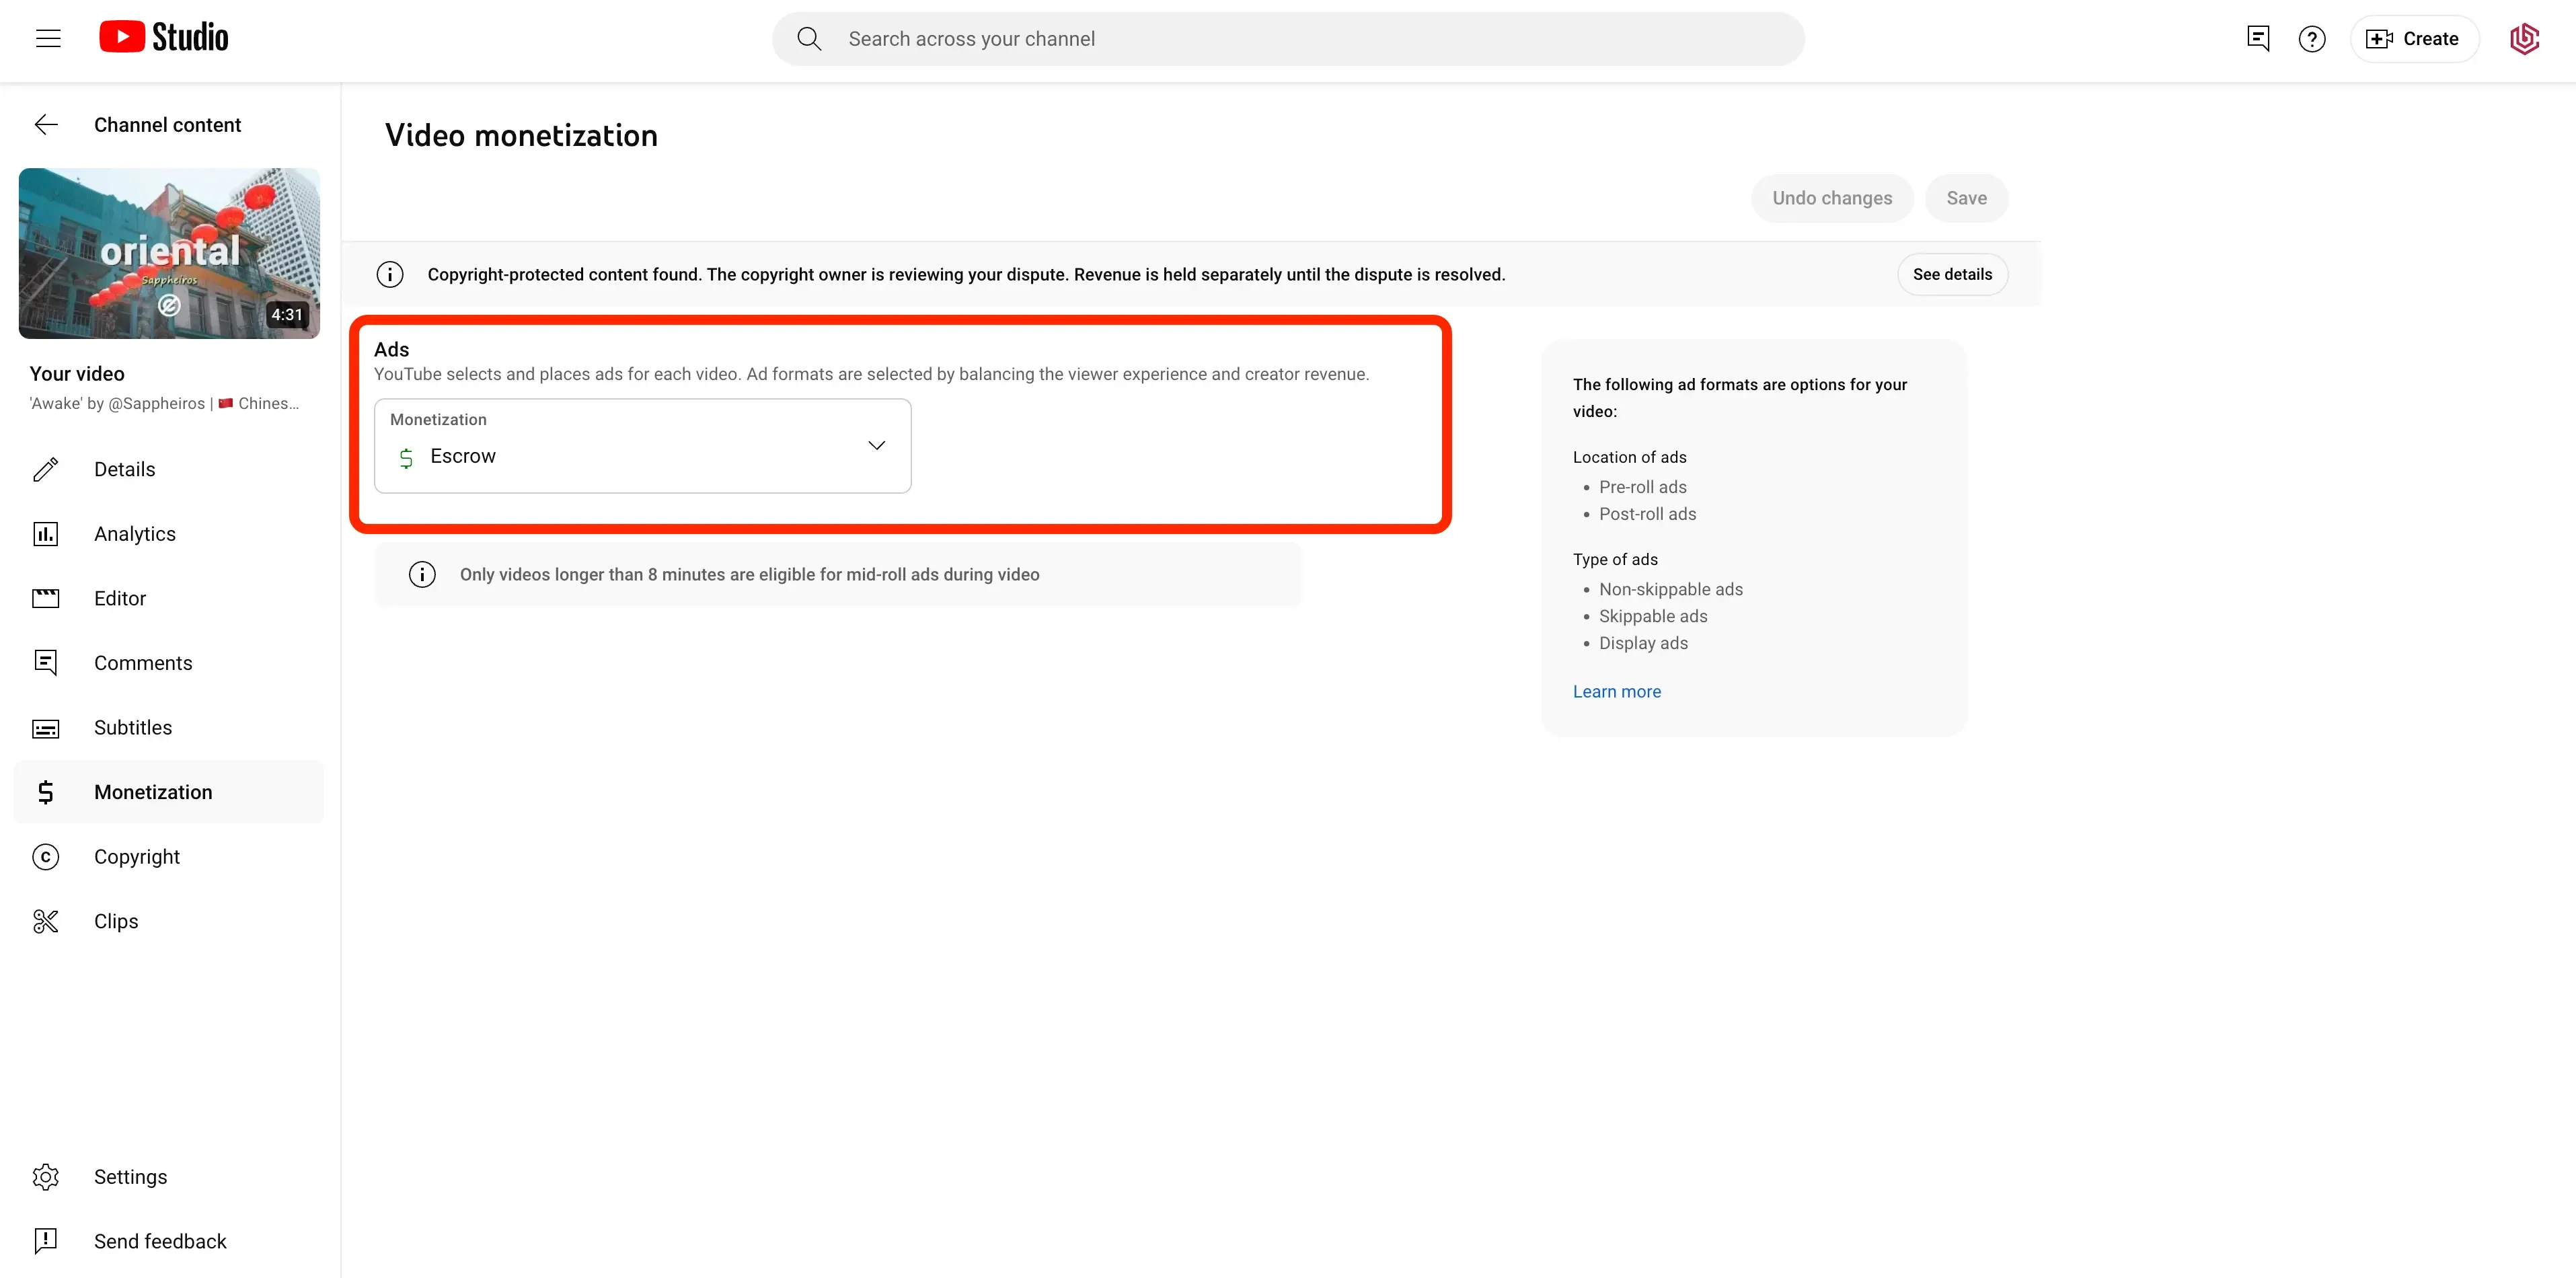Click the Post-roll ads list entry

[x=1647, y=514]
